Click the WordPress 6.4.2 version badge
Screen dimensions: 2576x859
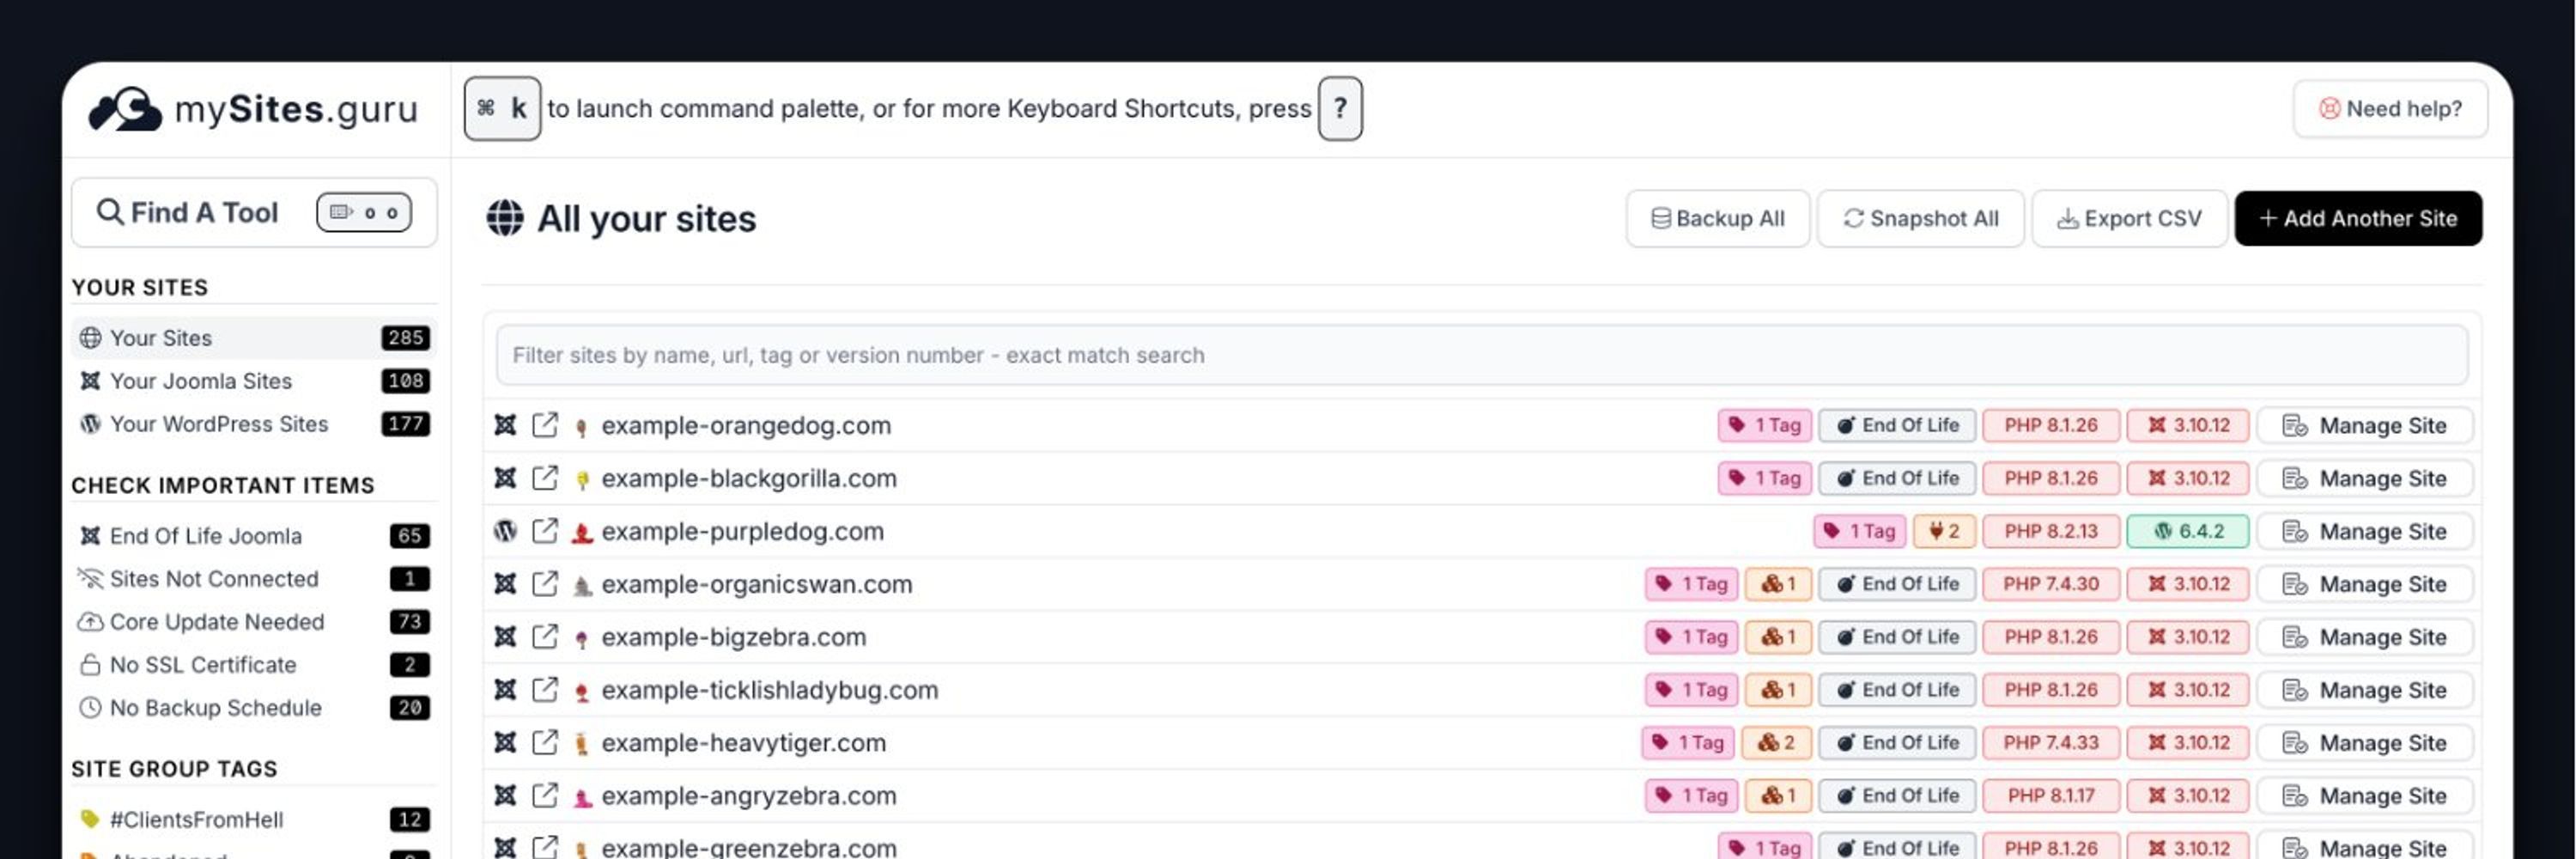coord(2188,531)
